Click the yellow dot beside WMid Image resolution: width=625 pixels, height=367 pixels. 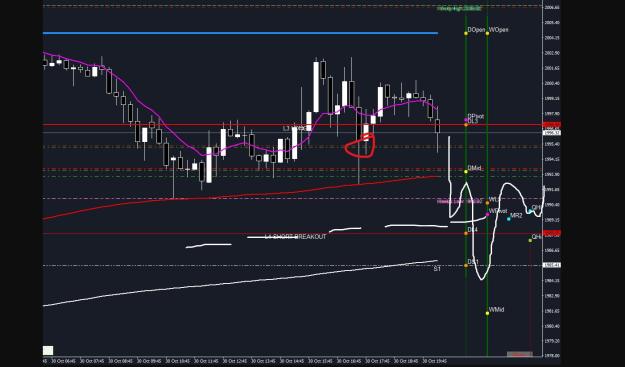pos(487,313)
